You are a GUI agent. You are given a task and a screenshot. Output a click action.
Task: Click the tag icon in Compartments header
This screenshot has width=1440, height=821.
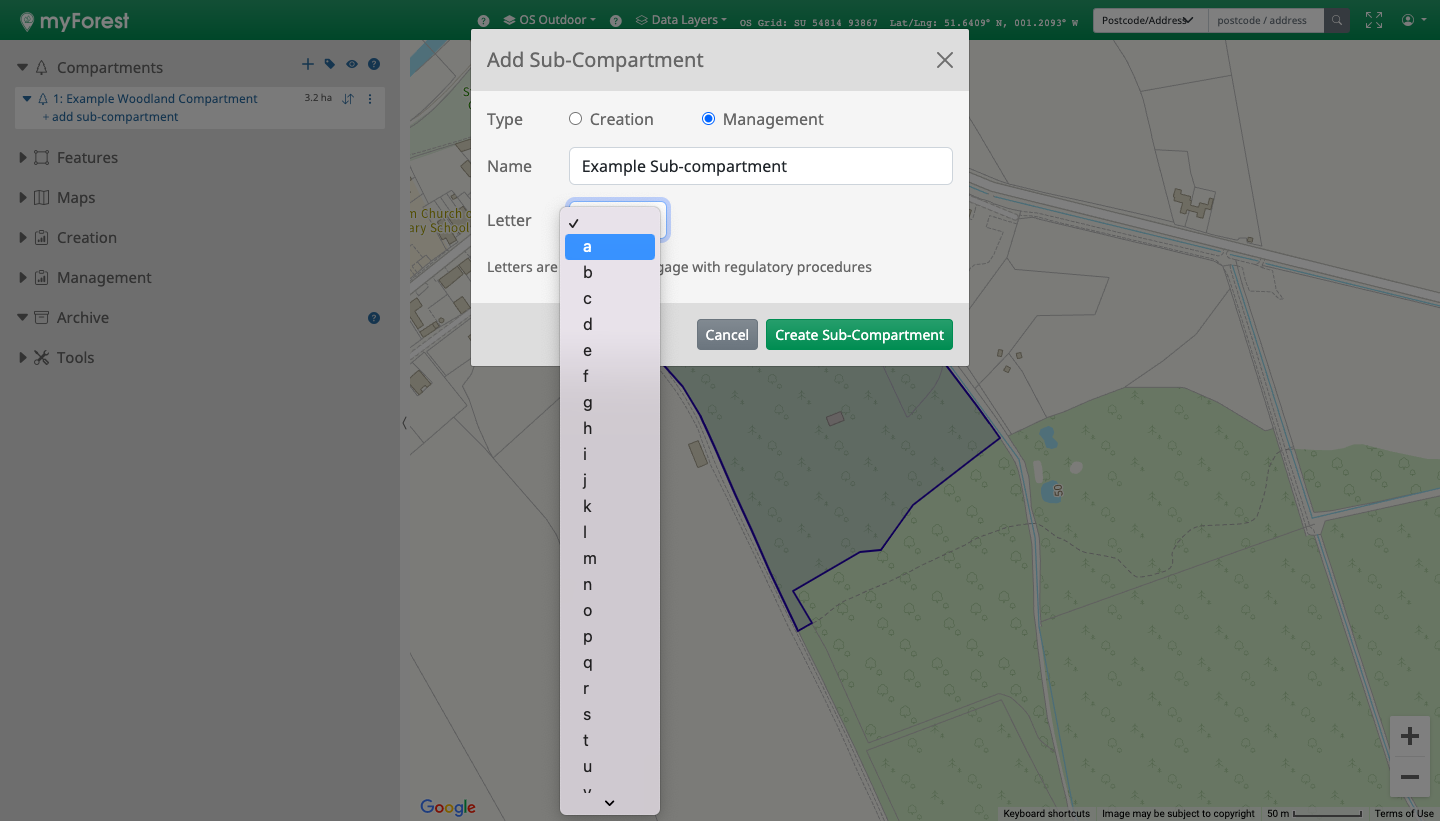click(x=330, y=65)
